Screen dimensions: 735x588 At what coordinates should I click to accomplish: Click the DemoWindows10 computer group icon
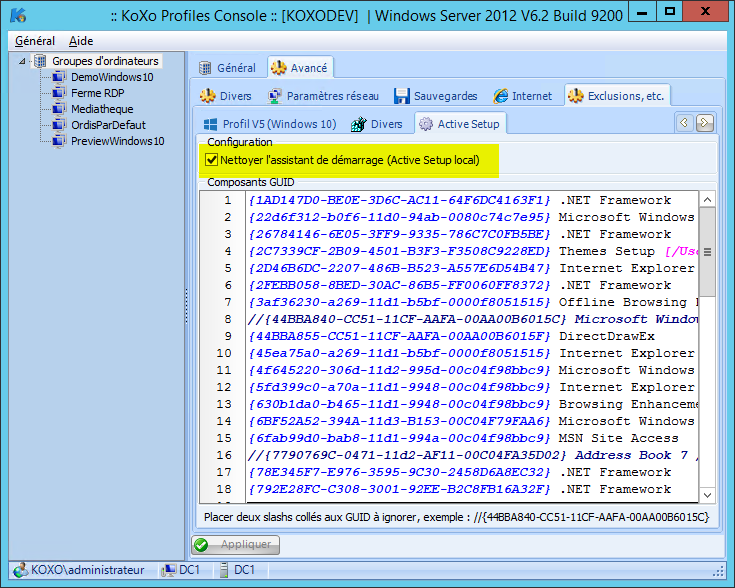pos(59,77)
